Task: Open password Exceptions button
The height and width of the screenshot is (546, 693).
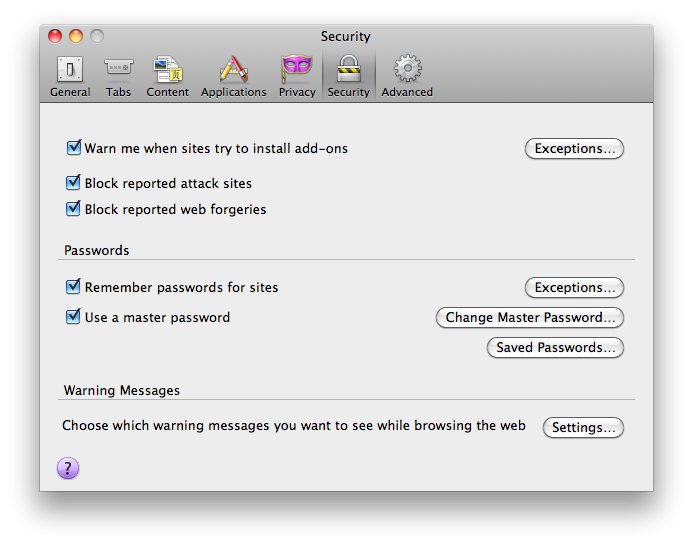Action: (574, 287)
